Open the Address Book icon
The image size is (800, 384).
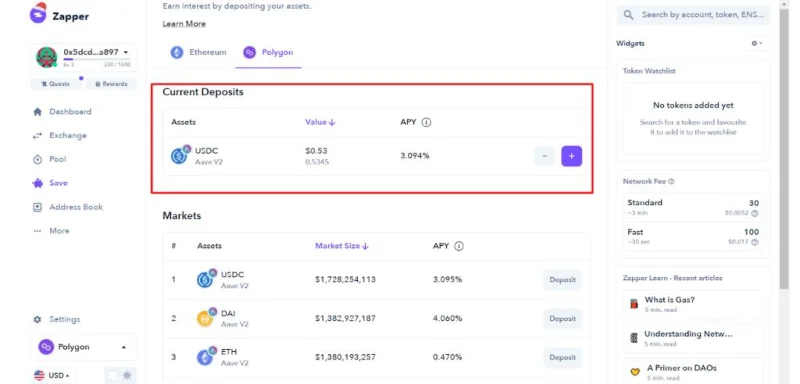(x=37, y=207)
